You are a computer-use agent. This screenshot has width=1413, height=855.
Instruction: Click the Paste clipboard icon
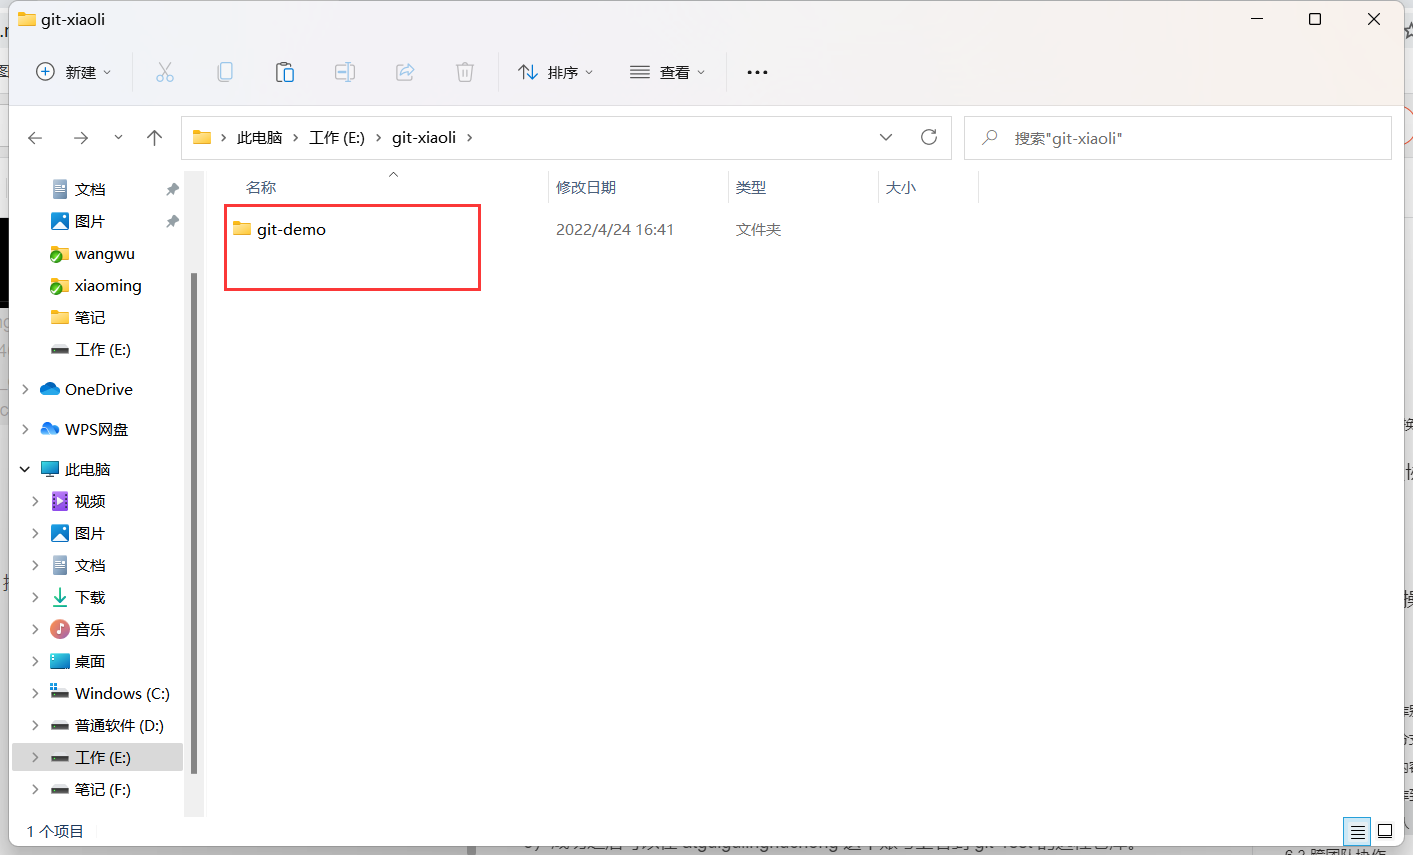[285, 72]
